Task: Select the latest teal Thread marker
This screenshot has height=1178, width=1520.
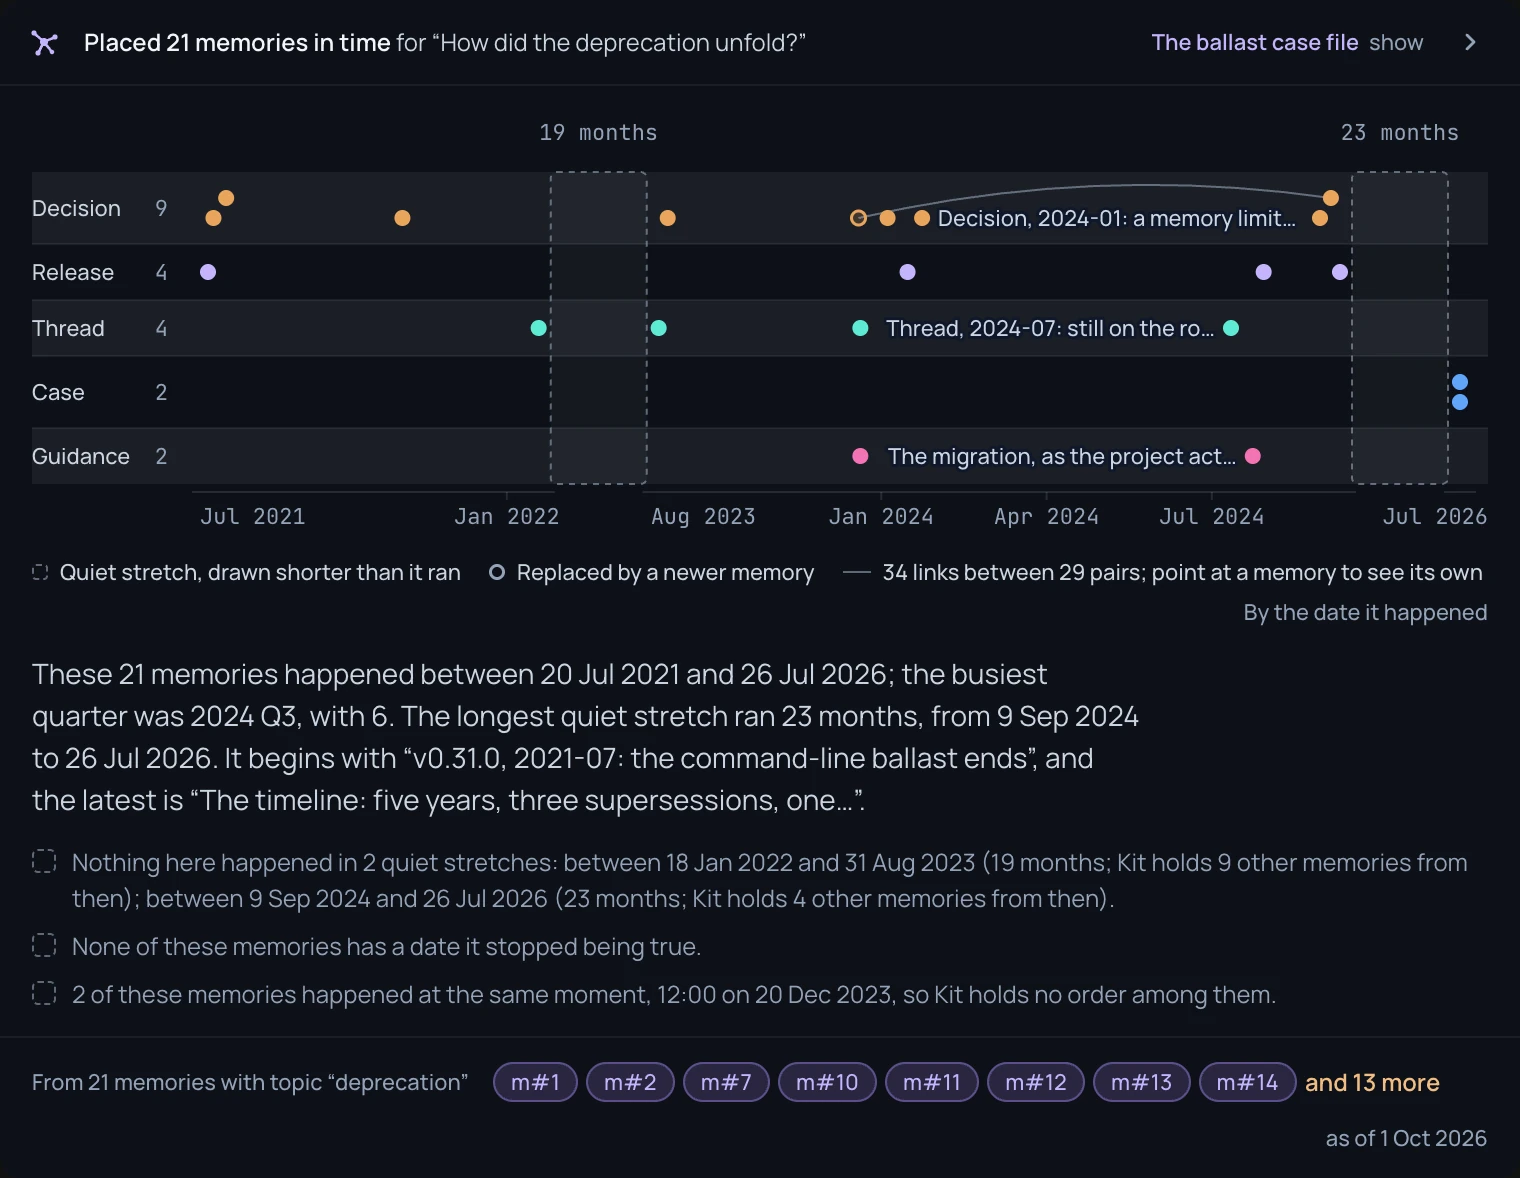Action: (x=1231, y=328)
